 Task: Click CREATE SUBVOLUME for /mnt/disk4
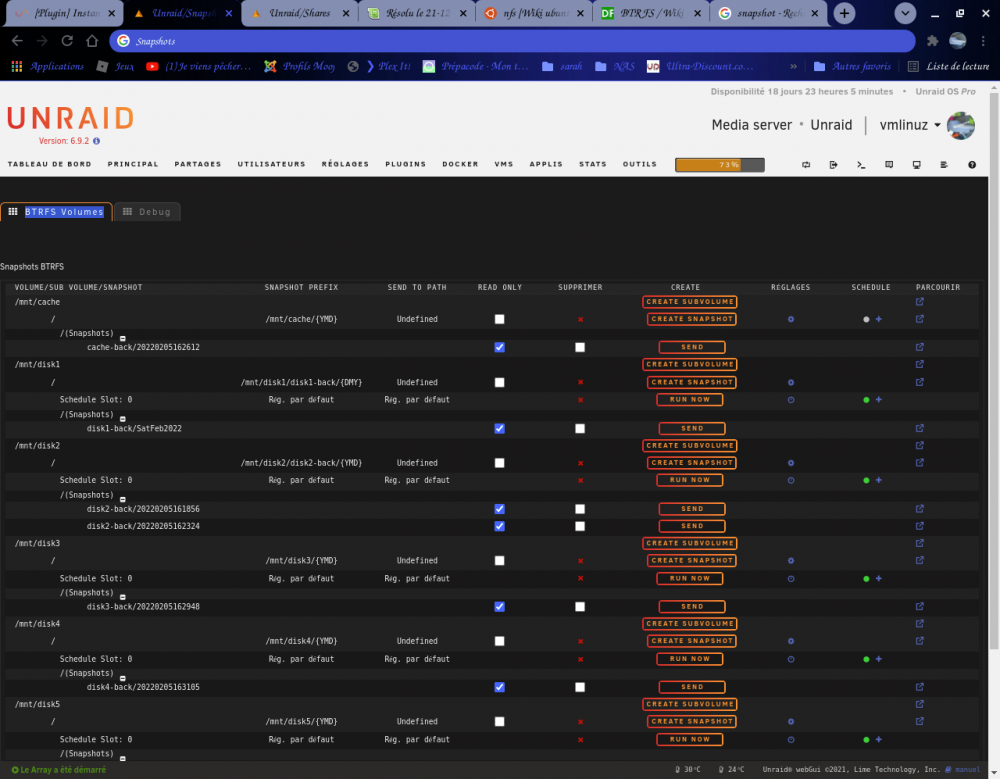(x=689, y=623)
